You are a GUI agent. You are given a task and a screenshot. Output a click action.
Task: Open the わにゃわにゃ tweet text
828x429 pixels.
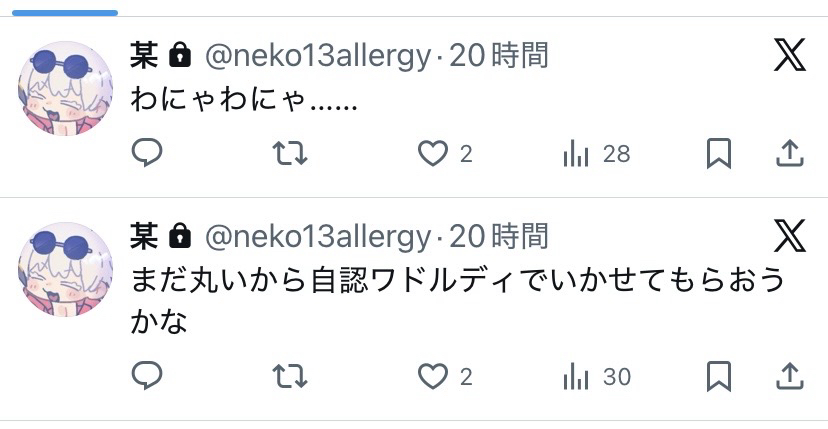244,100
